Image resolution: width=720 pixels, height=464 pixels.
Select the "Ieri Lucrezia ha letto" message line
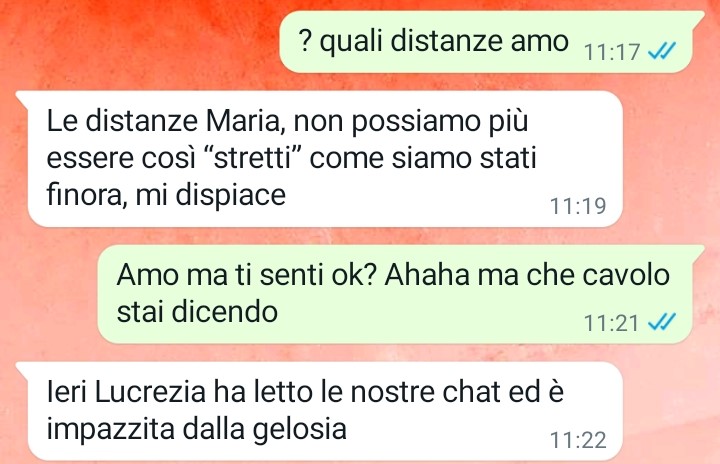coord(305,392)
